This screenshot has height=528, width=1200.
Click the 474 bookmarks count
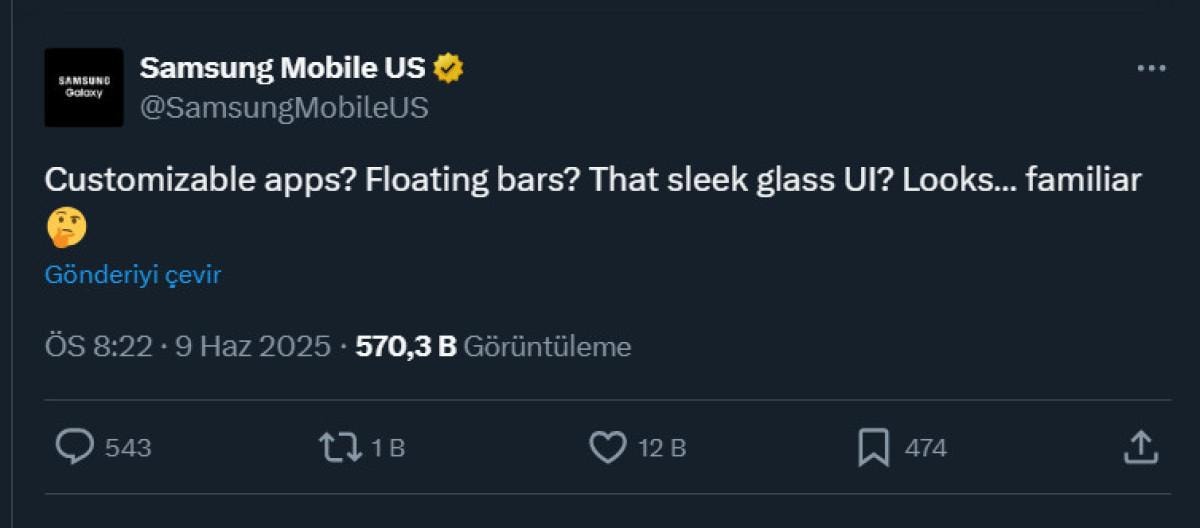point(925,448)
